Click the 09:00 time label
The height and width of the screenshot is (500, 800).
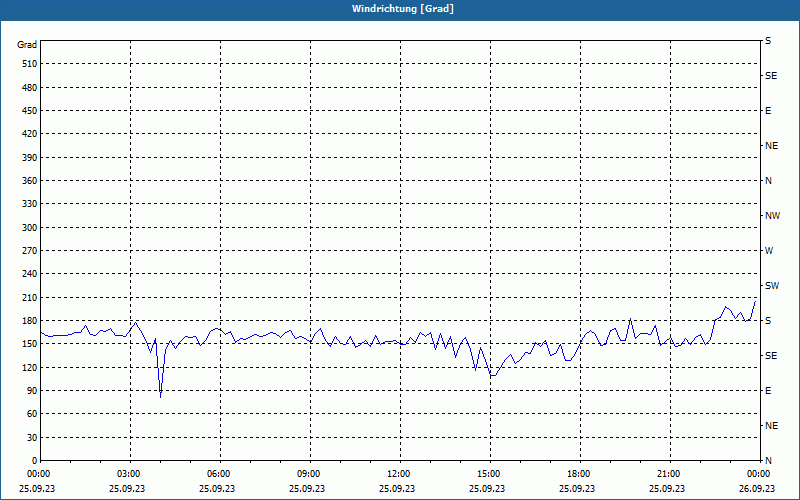click(x=307, y=474)
